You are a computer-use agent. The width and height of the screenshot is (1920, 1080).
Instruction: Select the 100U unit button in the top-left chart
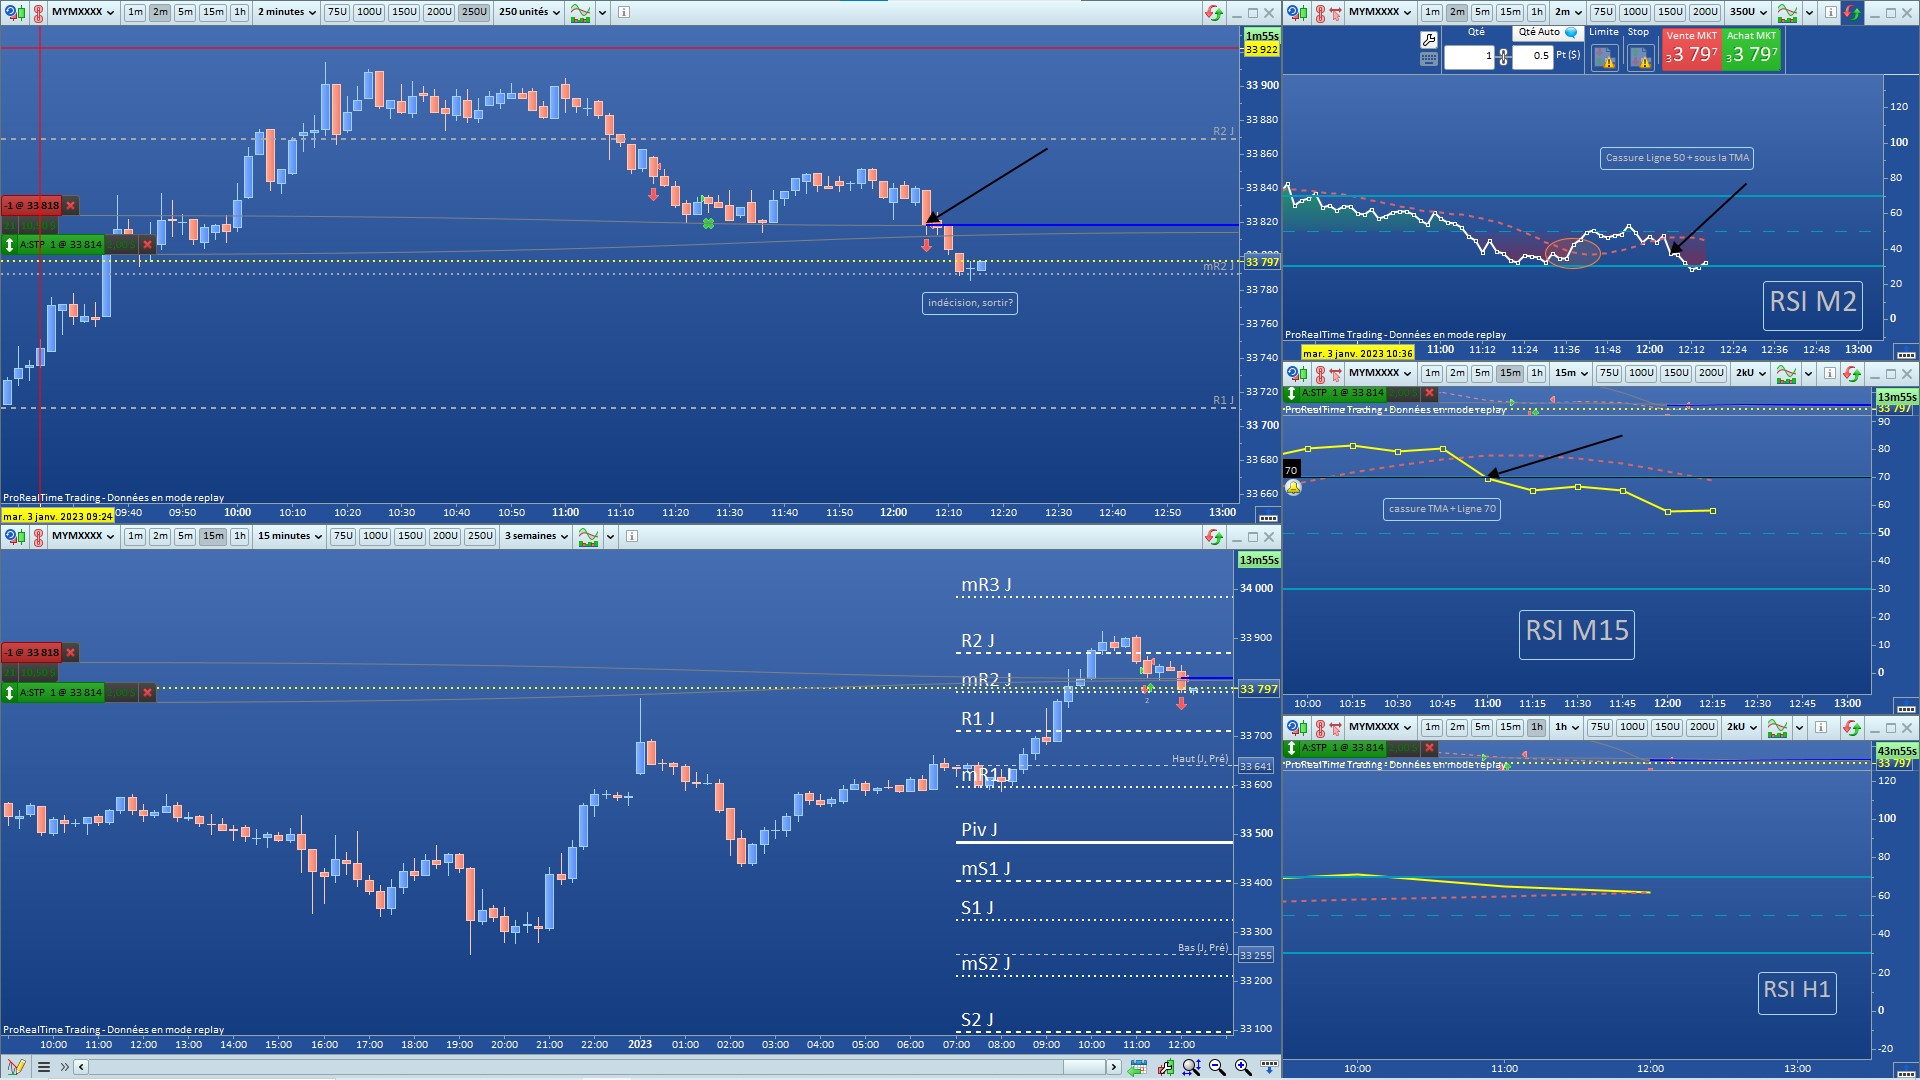(369, 12)
